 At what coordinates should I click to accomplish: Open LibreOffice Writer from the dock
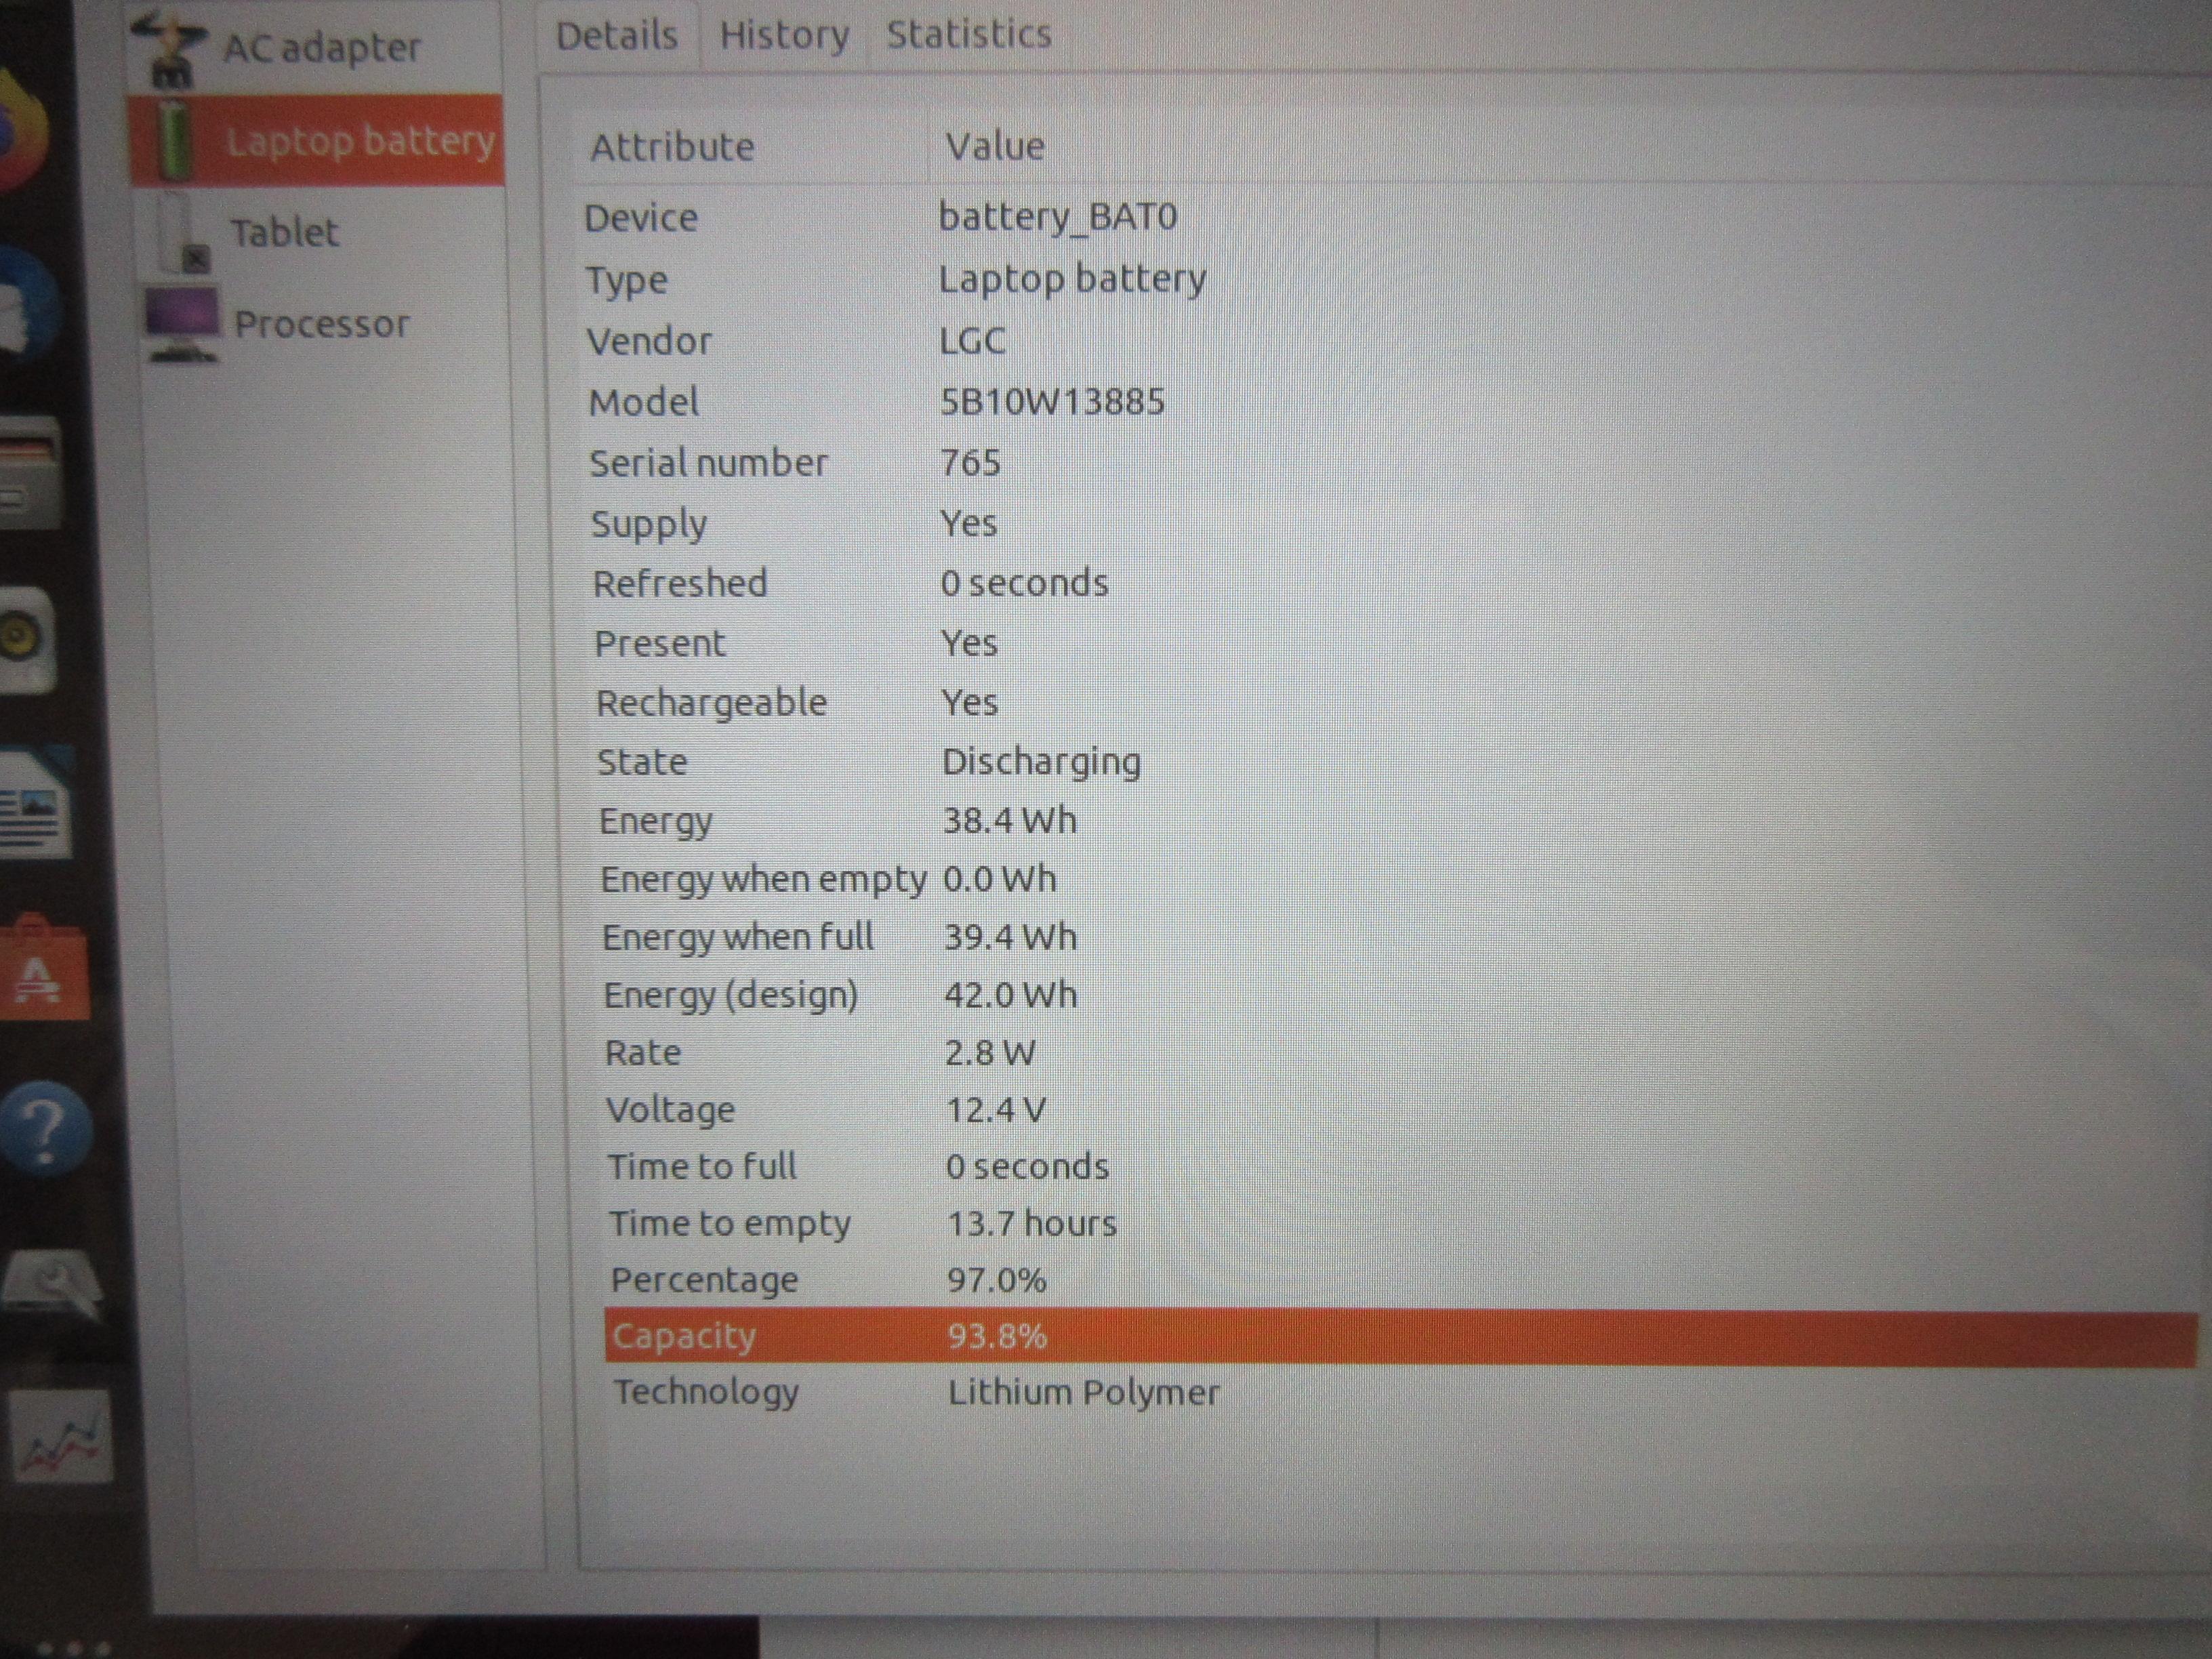click(36, 804)
